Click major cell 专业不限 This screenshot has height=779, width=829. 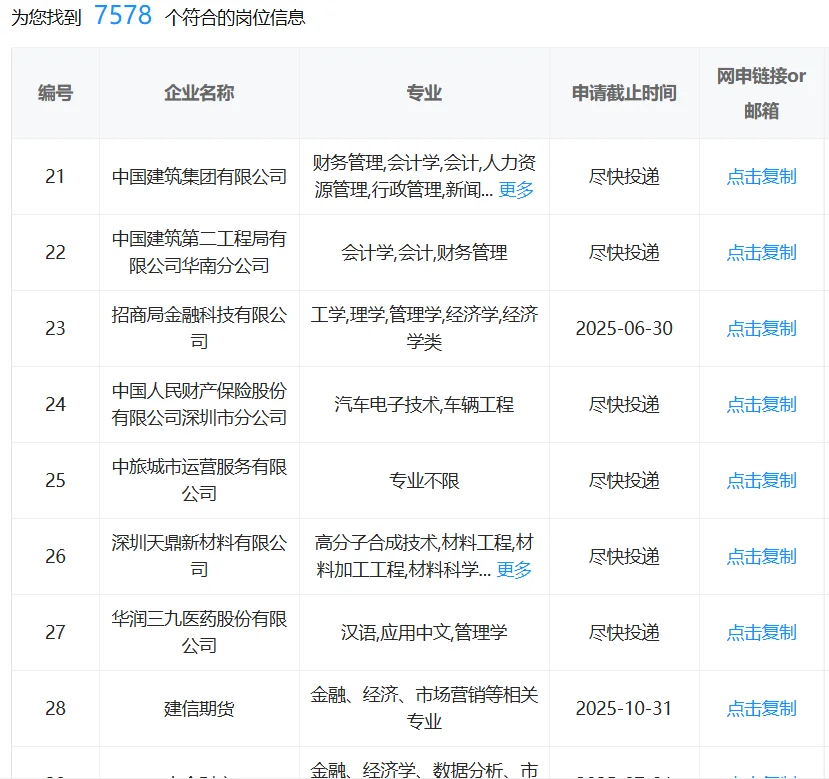coord(424,481)
